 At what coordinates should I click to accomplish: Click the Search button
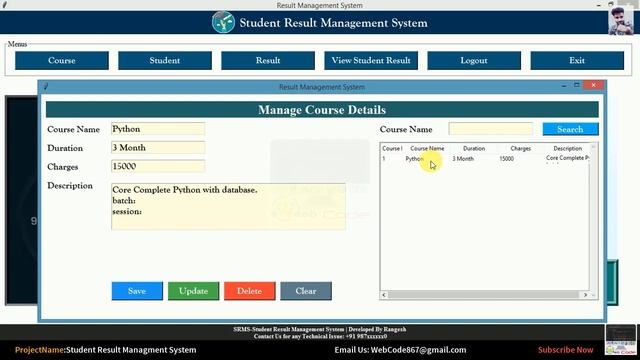570,129
